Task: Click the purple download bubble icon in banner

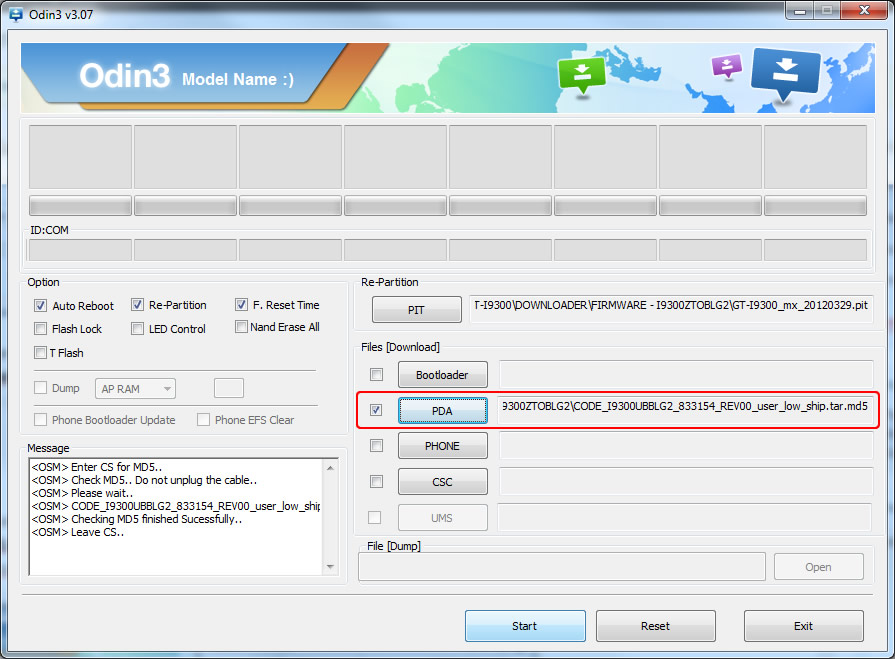Action: [727, 65]
